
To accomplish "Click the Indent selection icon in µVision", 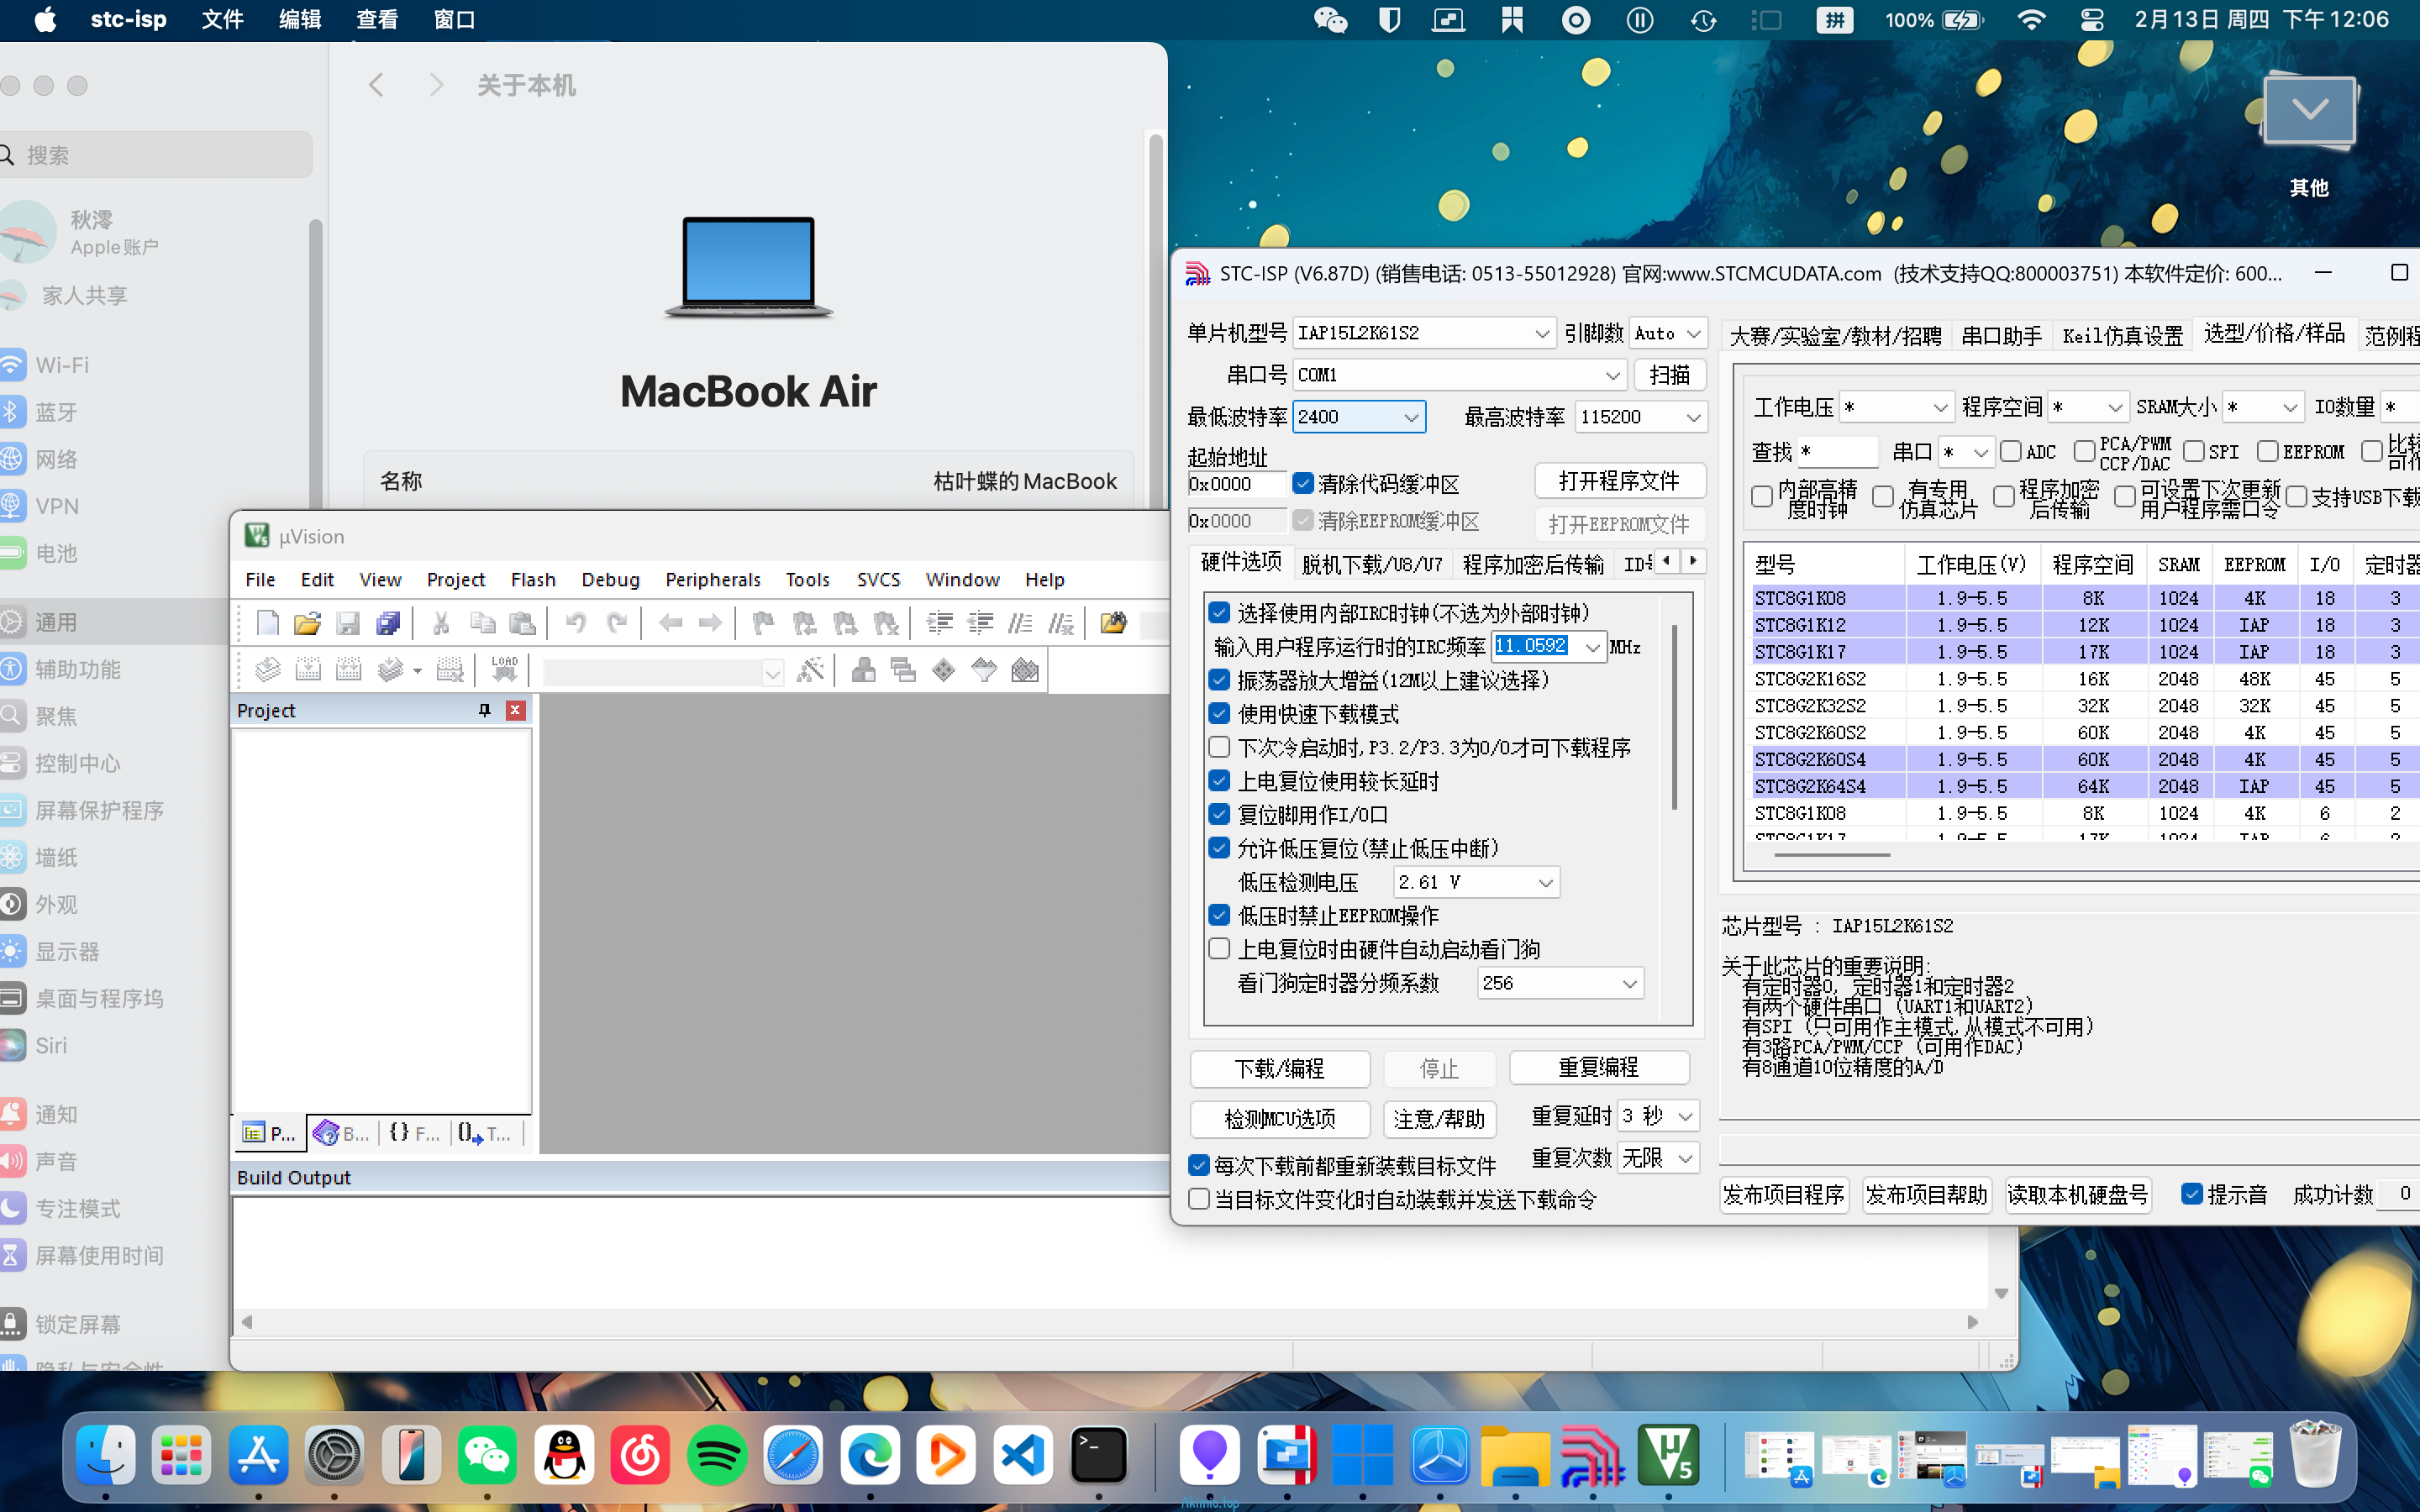I will point(939,623).
